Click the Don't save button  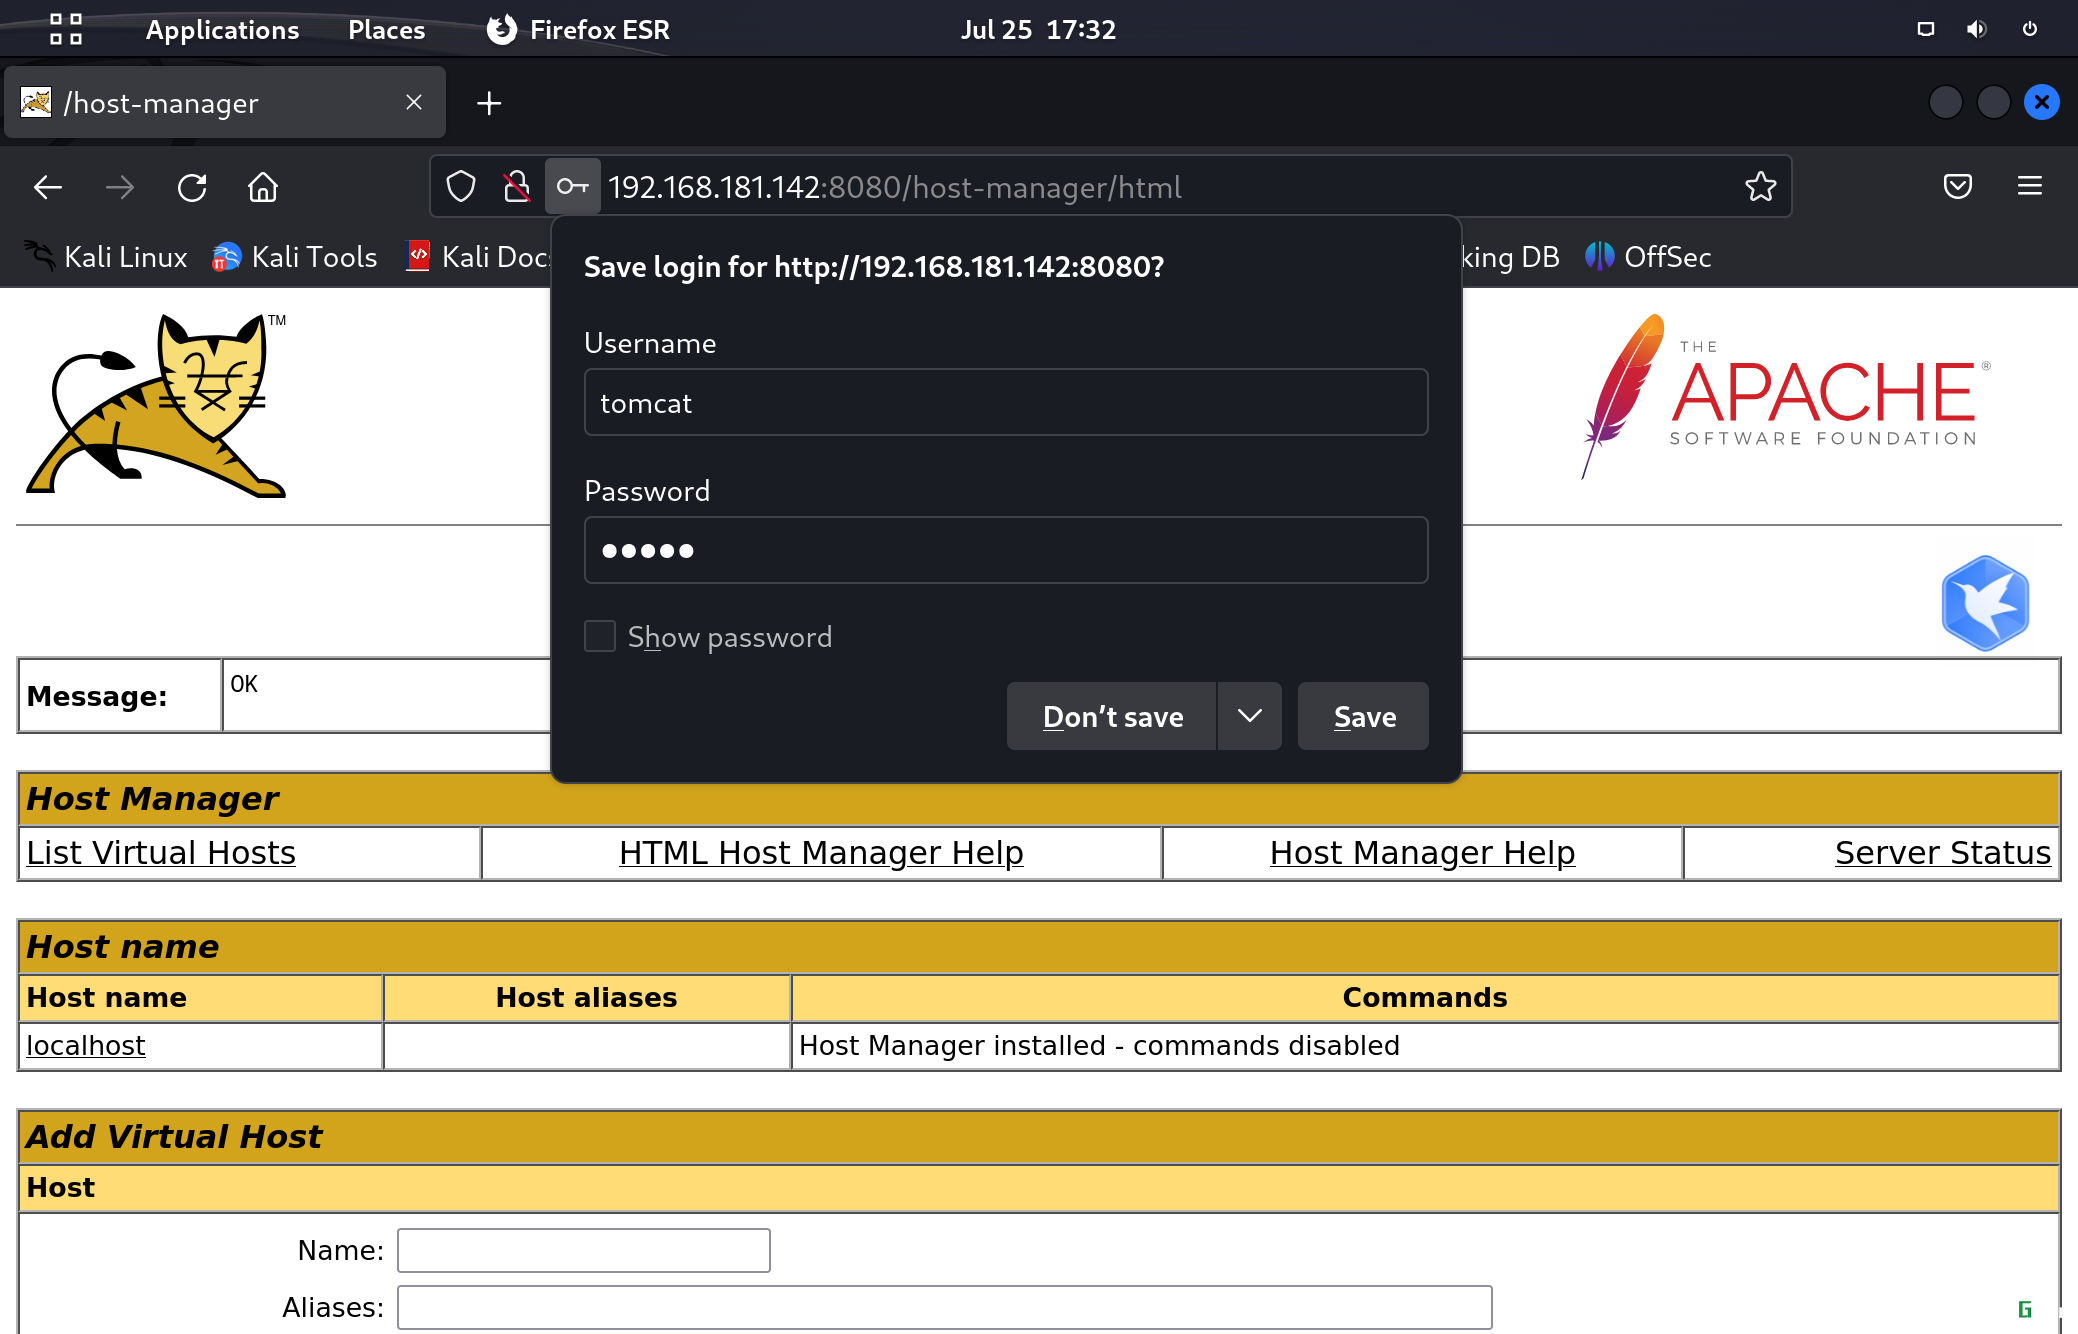pos(1112,716)
